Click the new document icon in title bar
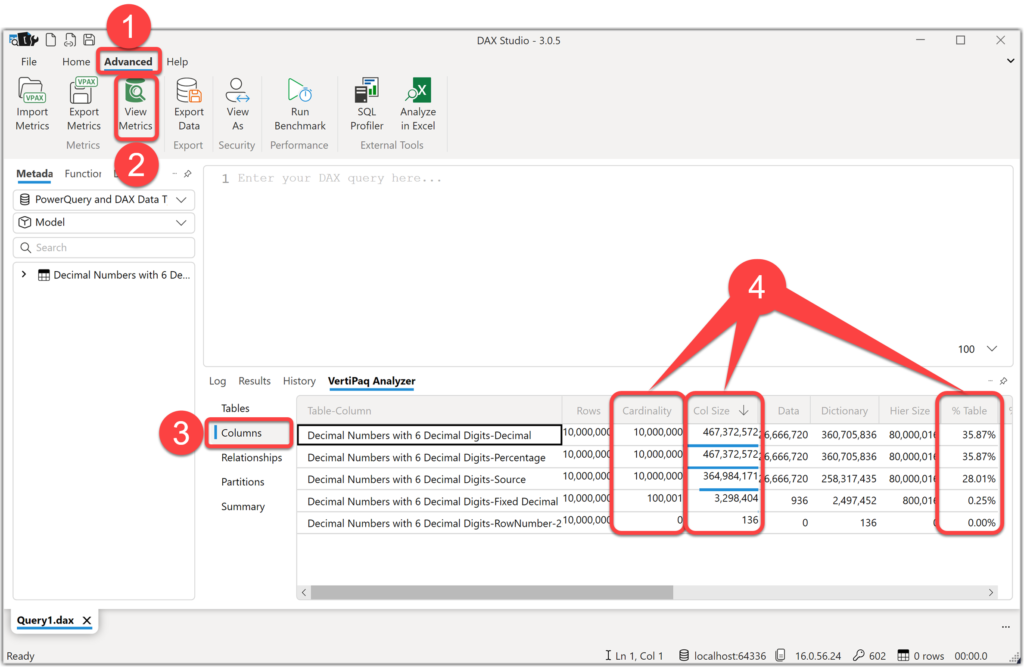 [x=51, y=40]
